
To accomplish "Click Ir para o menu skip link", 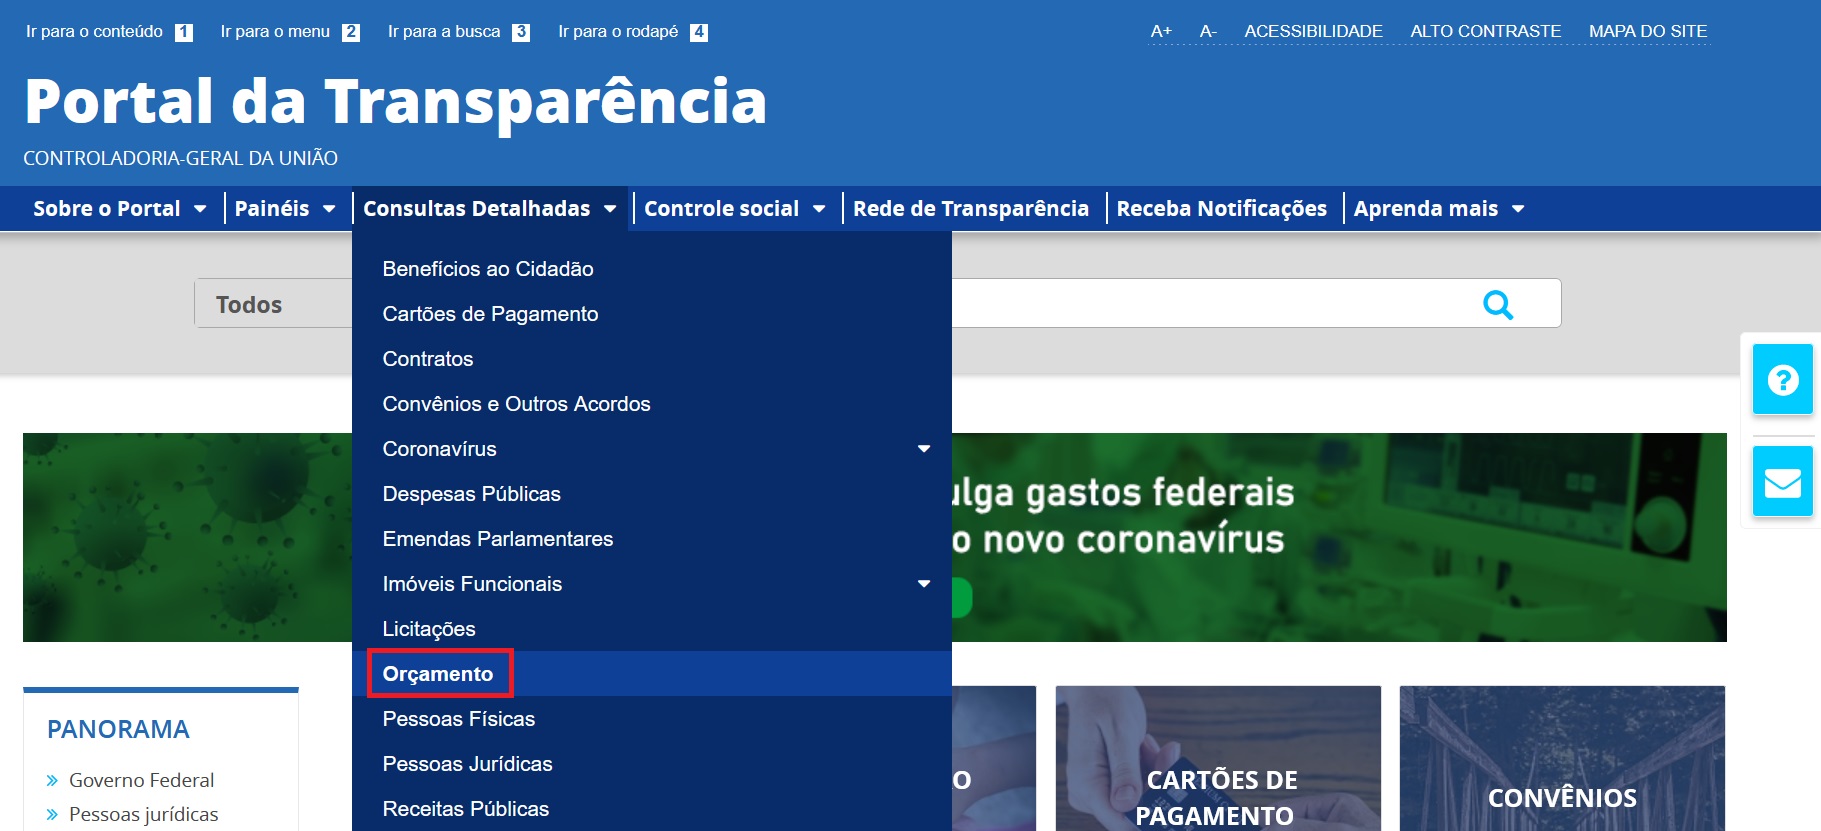I will 290,32.
